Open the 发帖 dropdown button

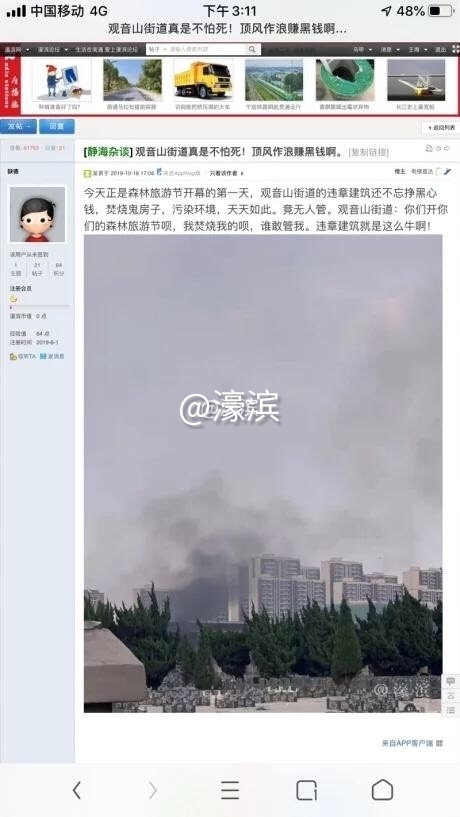click(x=18, y=126)
